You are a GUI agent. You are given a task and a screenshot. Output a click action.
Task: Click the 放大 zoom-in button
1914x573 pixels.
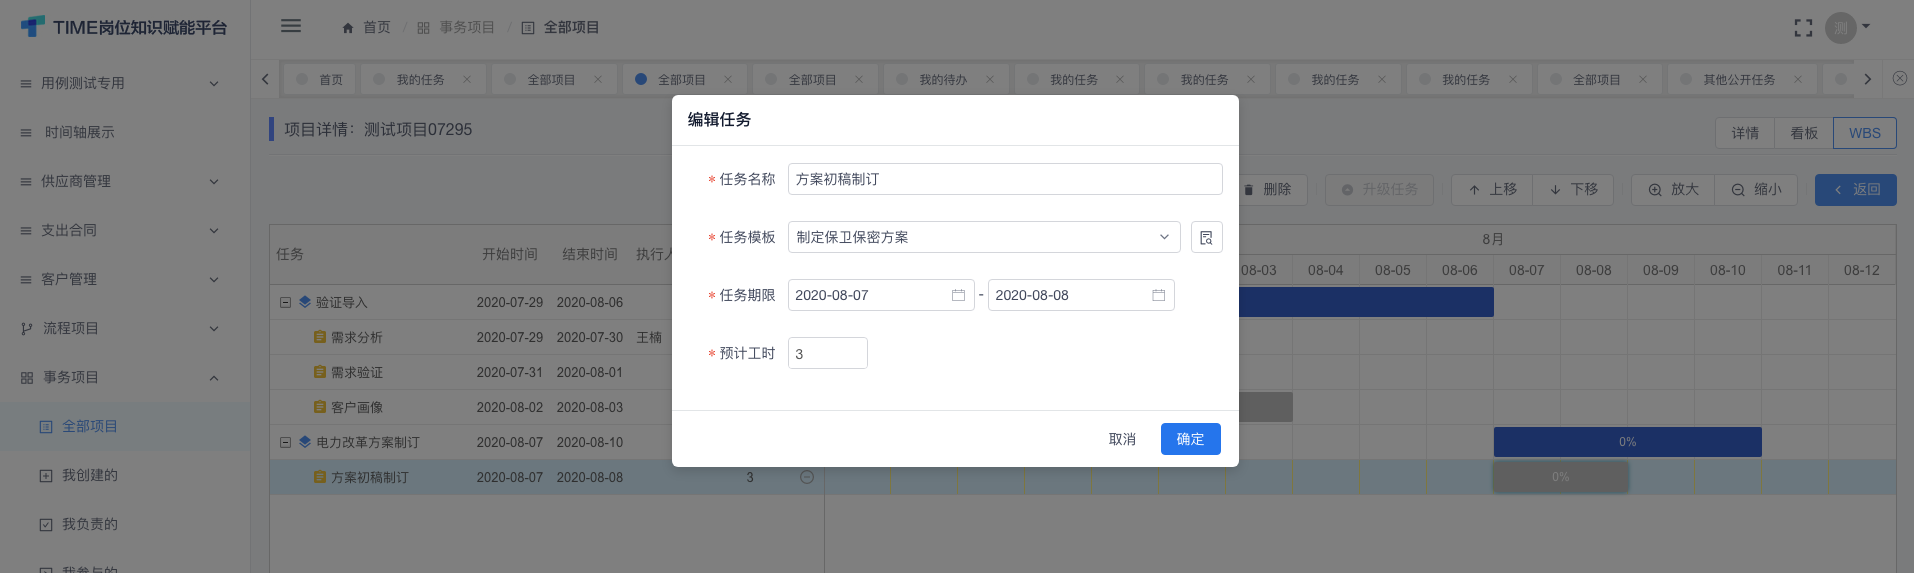point(1674,189)
